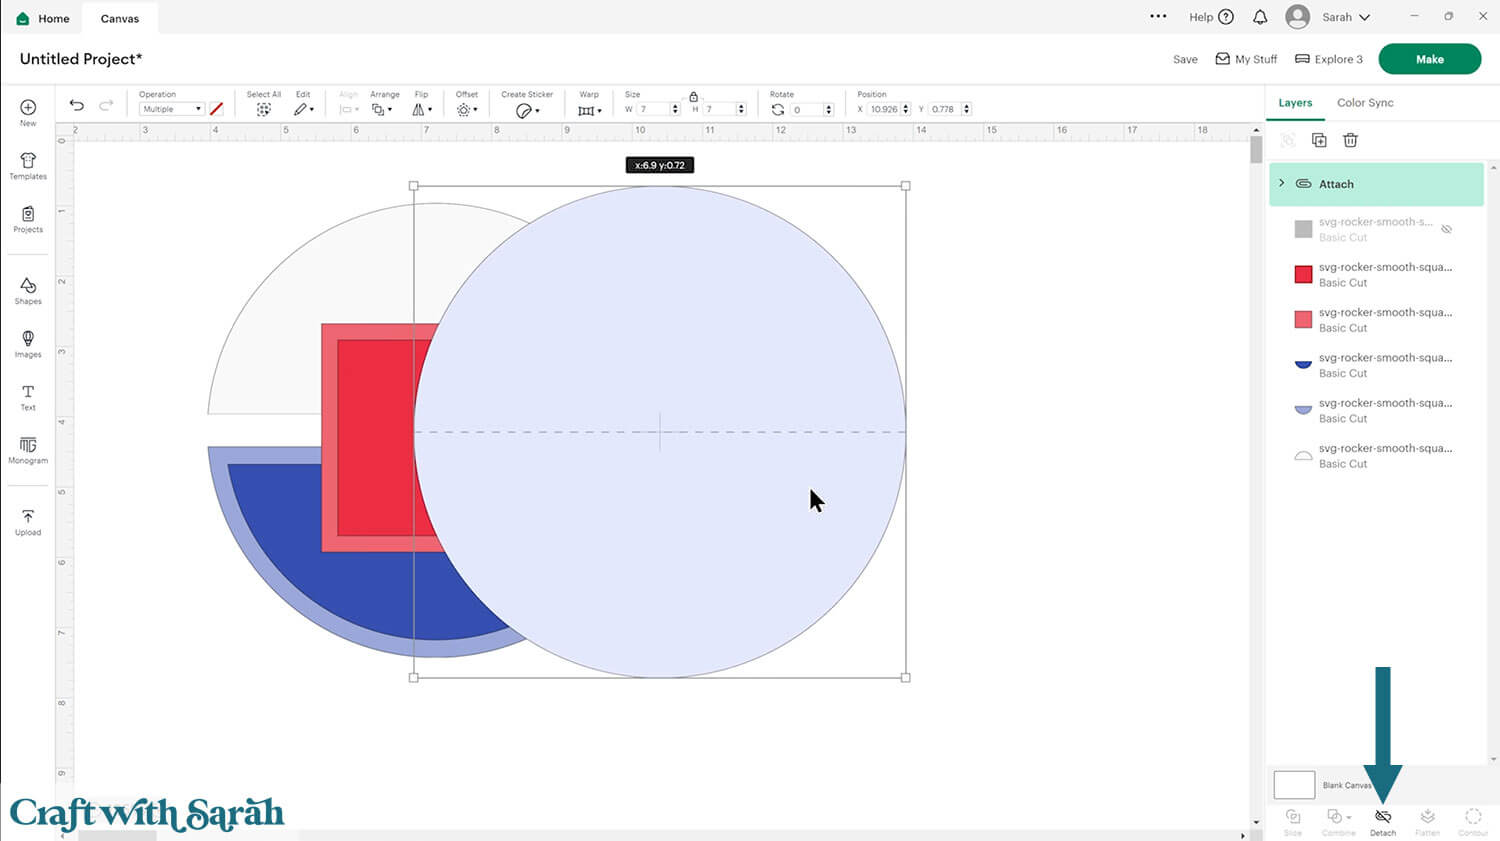This screenshot has height=841, width=1500.
Task: Select the Text tool
Action: (28, 397)
